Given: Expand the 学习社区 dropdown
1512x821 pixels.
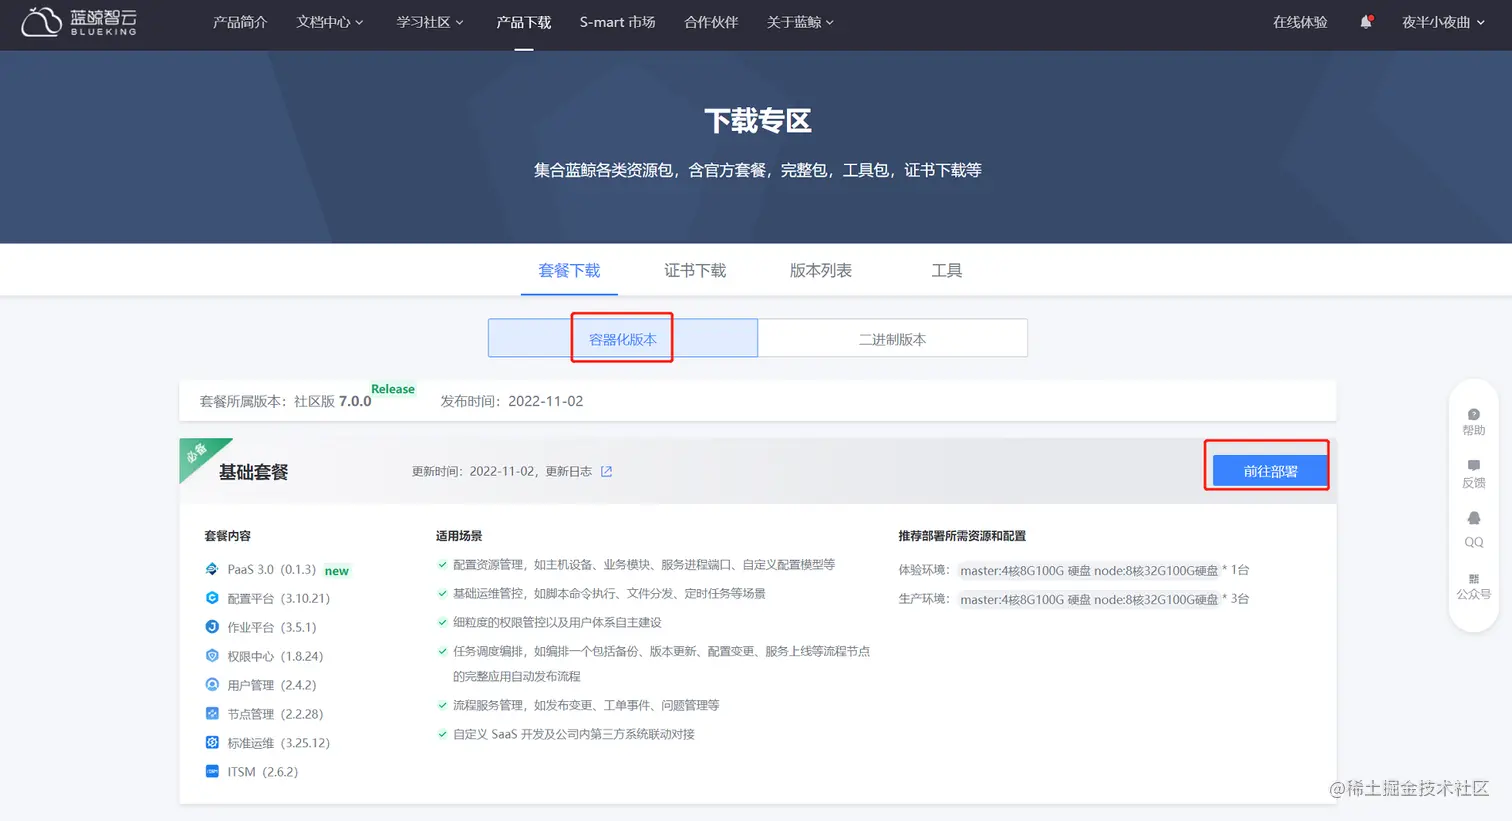Looking at the screenshot, I should (x=430, y=22).
